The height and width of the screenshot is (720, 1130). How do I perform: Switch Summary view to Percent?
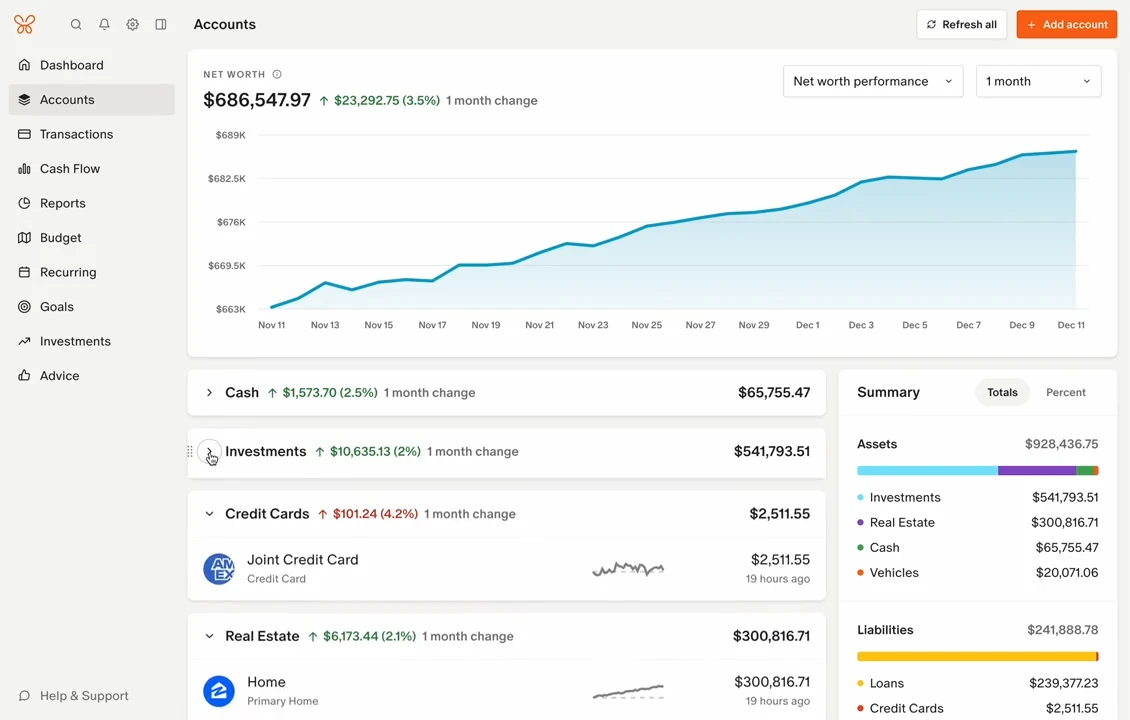point(1065,392)
